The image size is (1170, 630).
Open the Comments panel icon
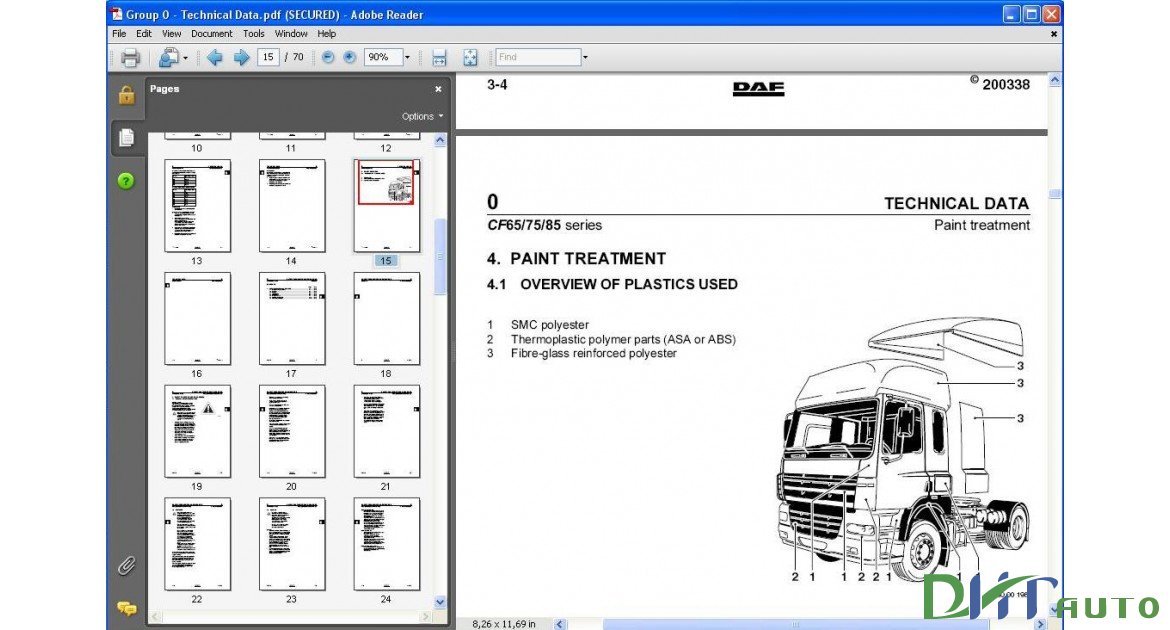coord(125,607)
